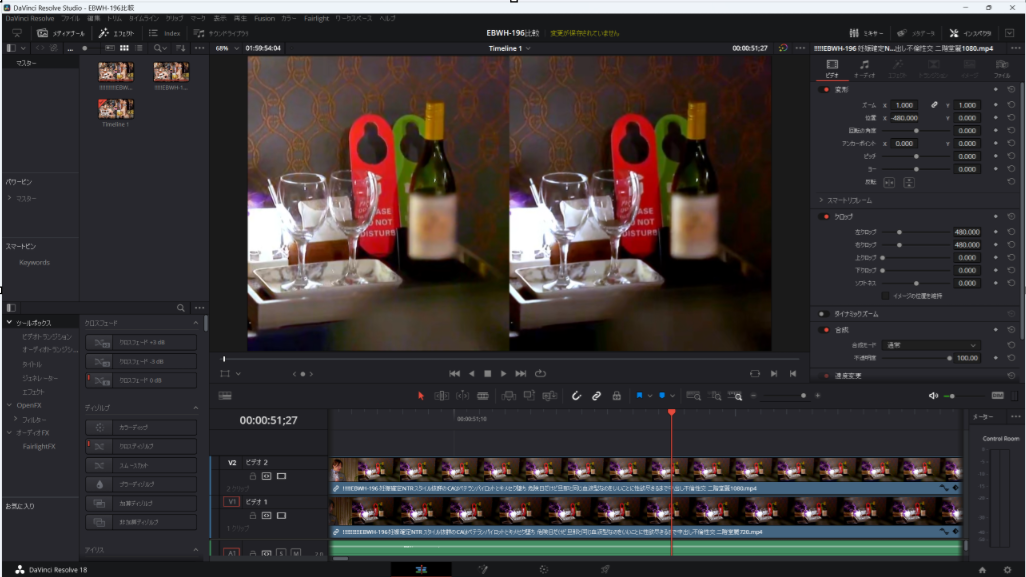The height and width of the screenshot is (577, 1026).
Task: Enable the Dynamic Zoom toggle
Action: [x=825, y=314]
